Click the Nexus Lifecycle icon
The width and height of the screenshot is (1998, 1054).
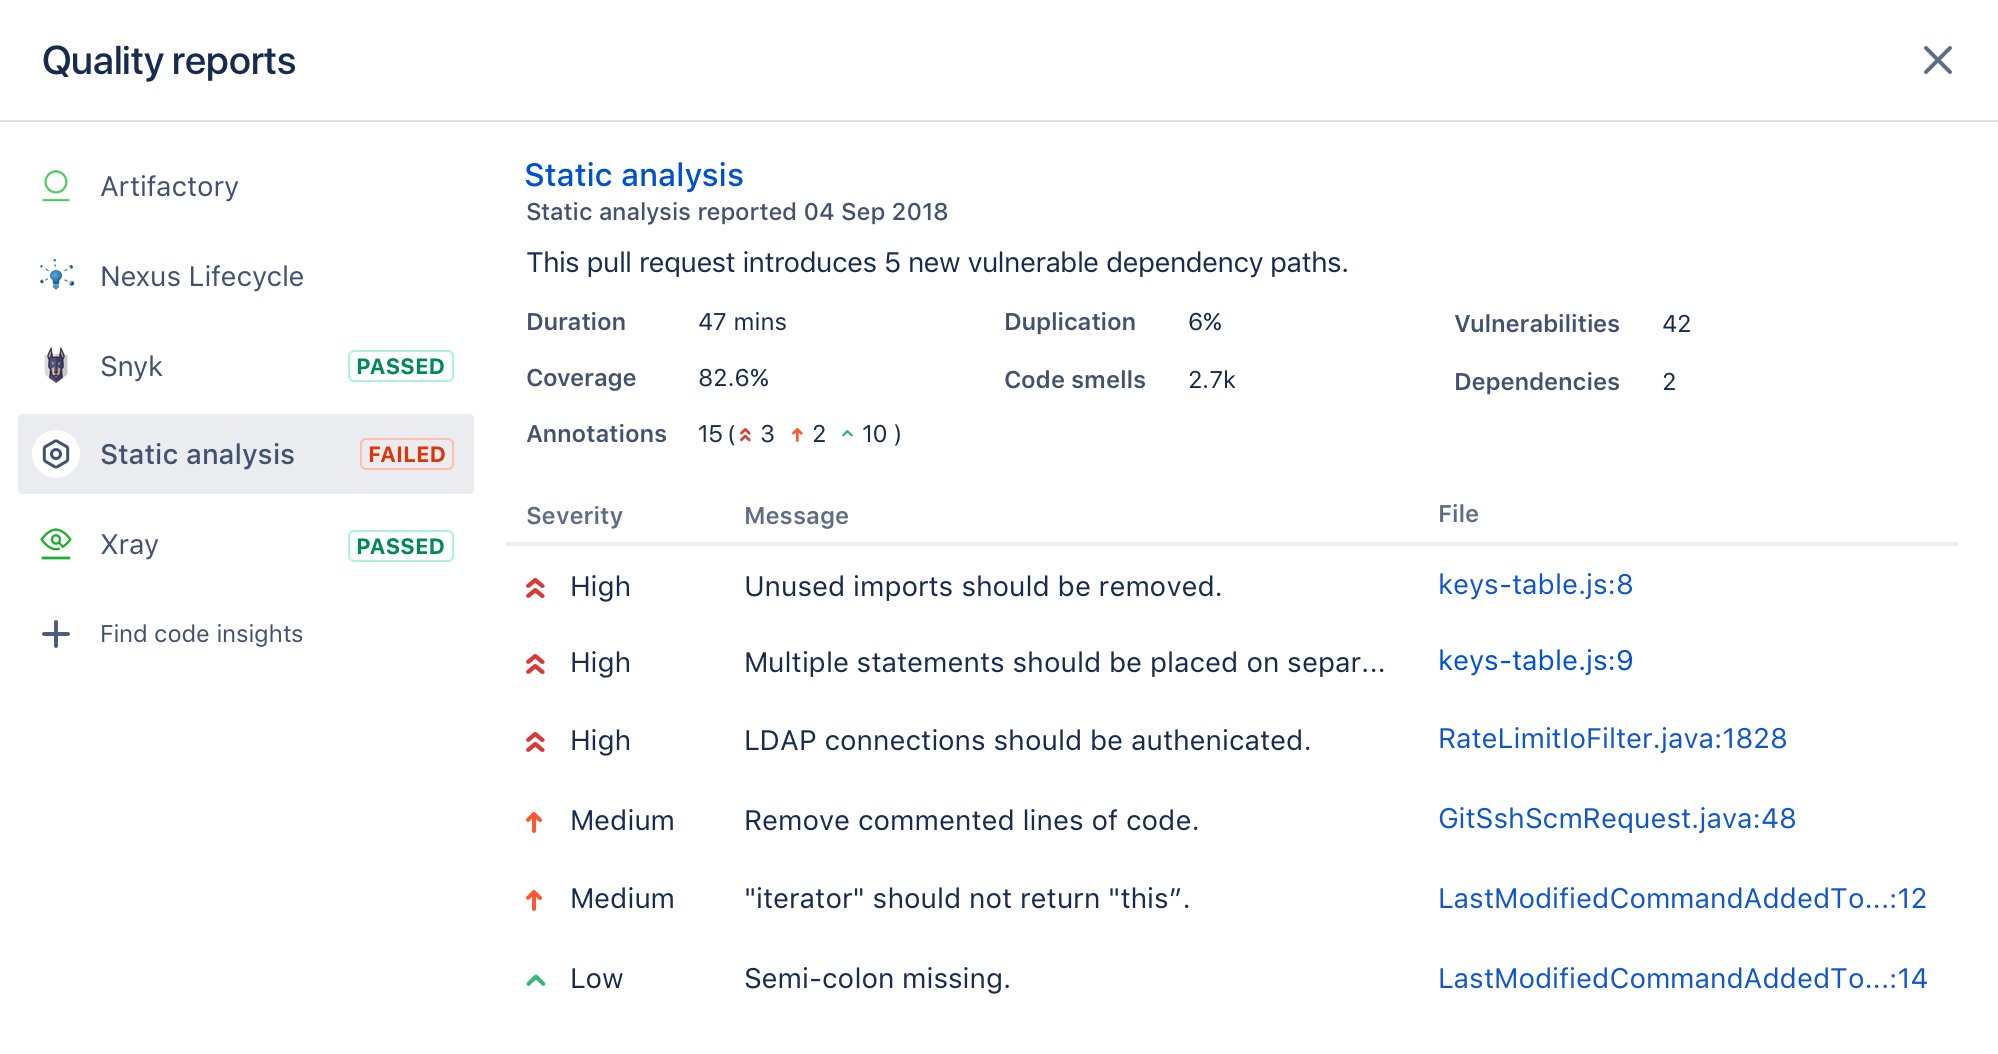[x=57, y=276]
